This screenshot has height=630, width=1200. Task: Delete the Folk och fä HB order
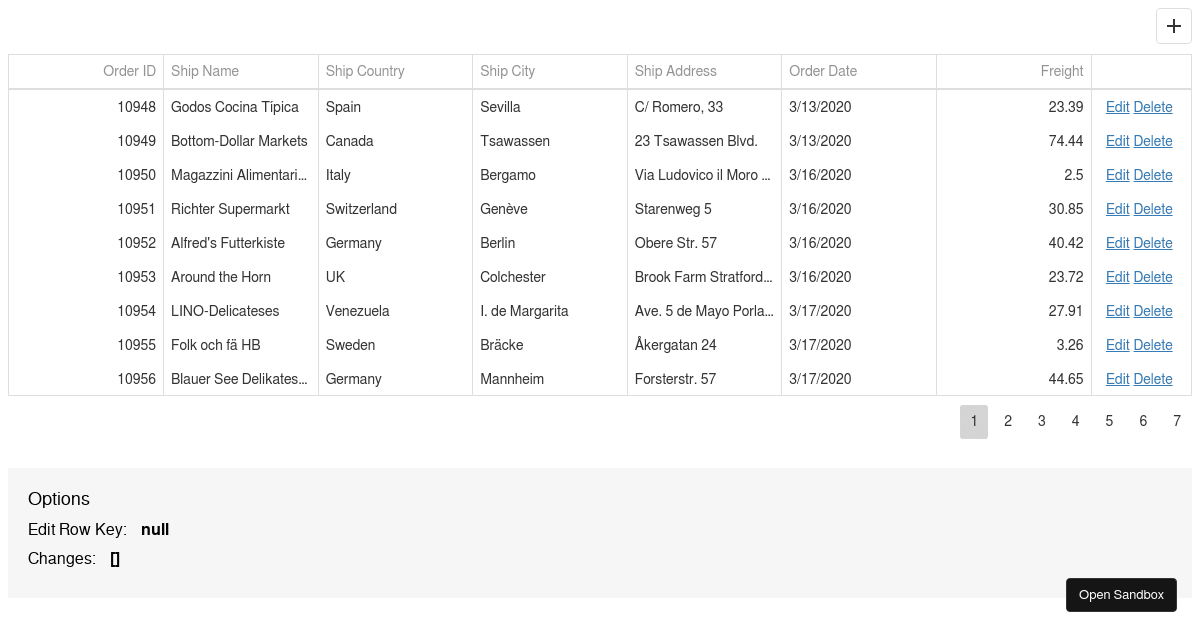[x=1153, y=345]
